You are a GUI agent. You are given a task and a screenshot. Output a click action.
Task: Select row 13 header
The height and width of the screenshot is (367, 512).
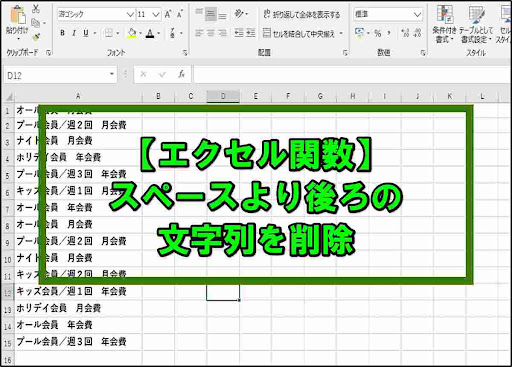tap(8, 309)
